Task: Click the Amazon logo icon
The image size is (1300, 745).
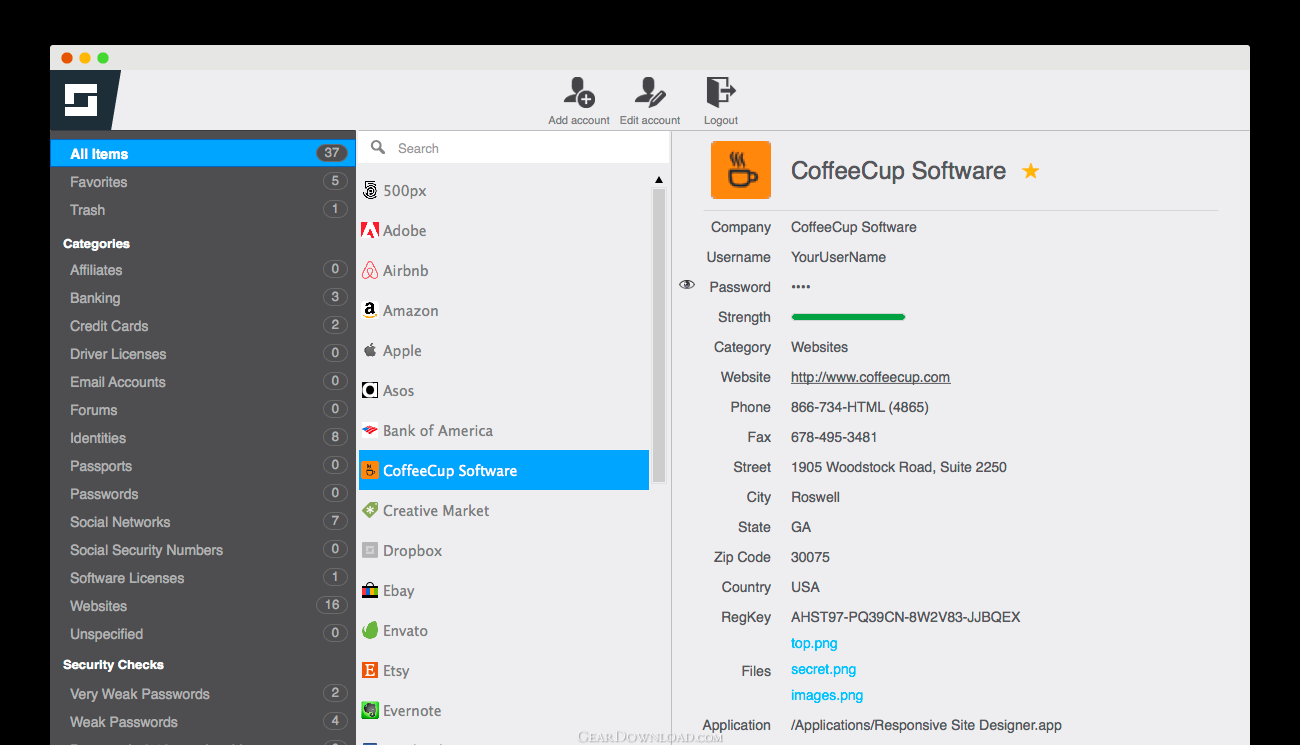Action: (370, 310)
